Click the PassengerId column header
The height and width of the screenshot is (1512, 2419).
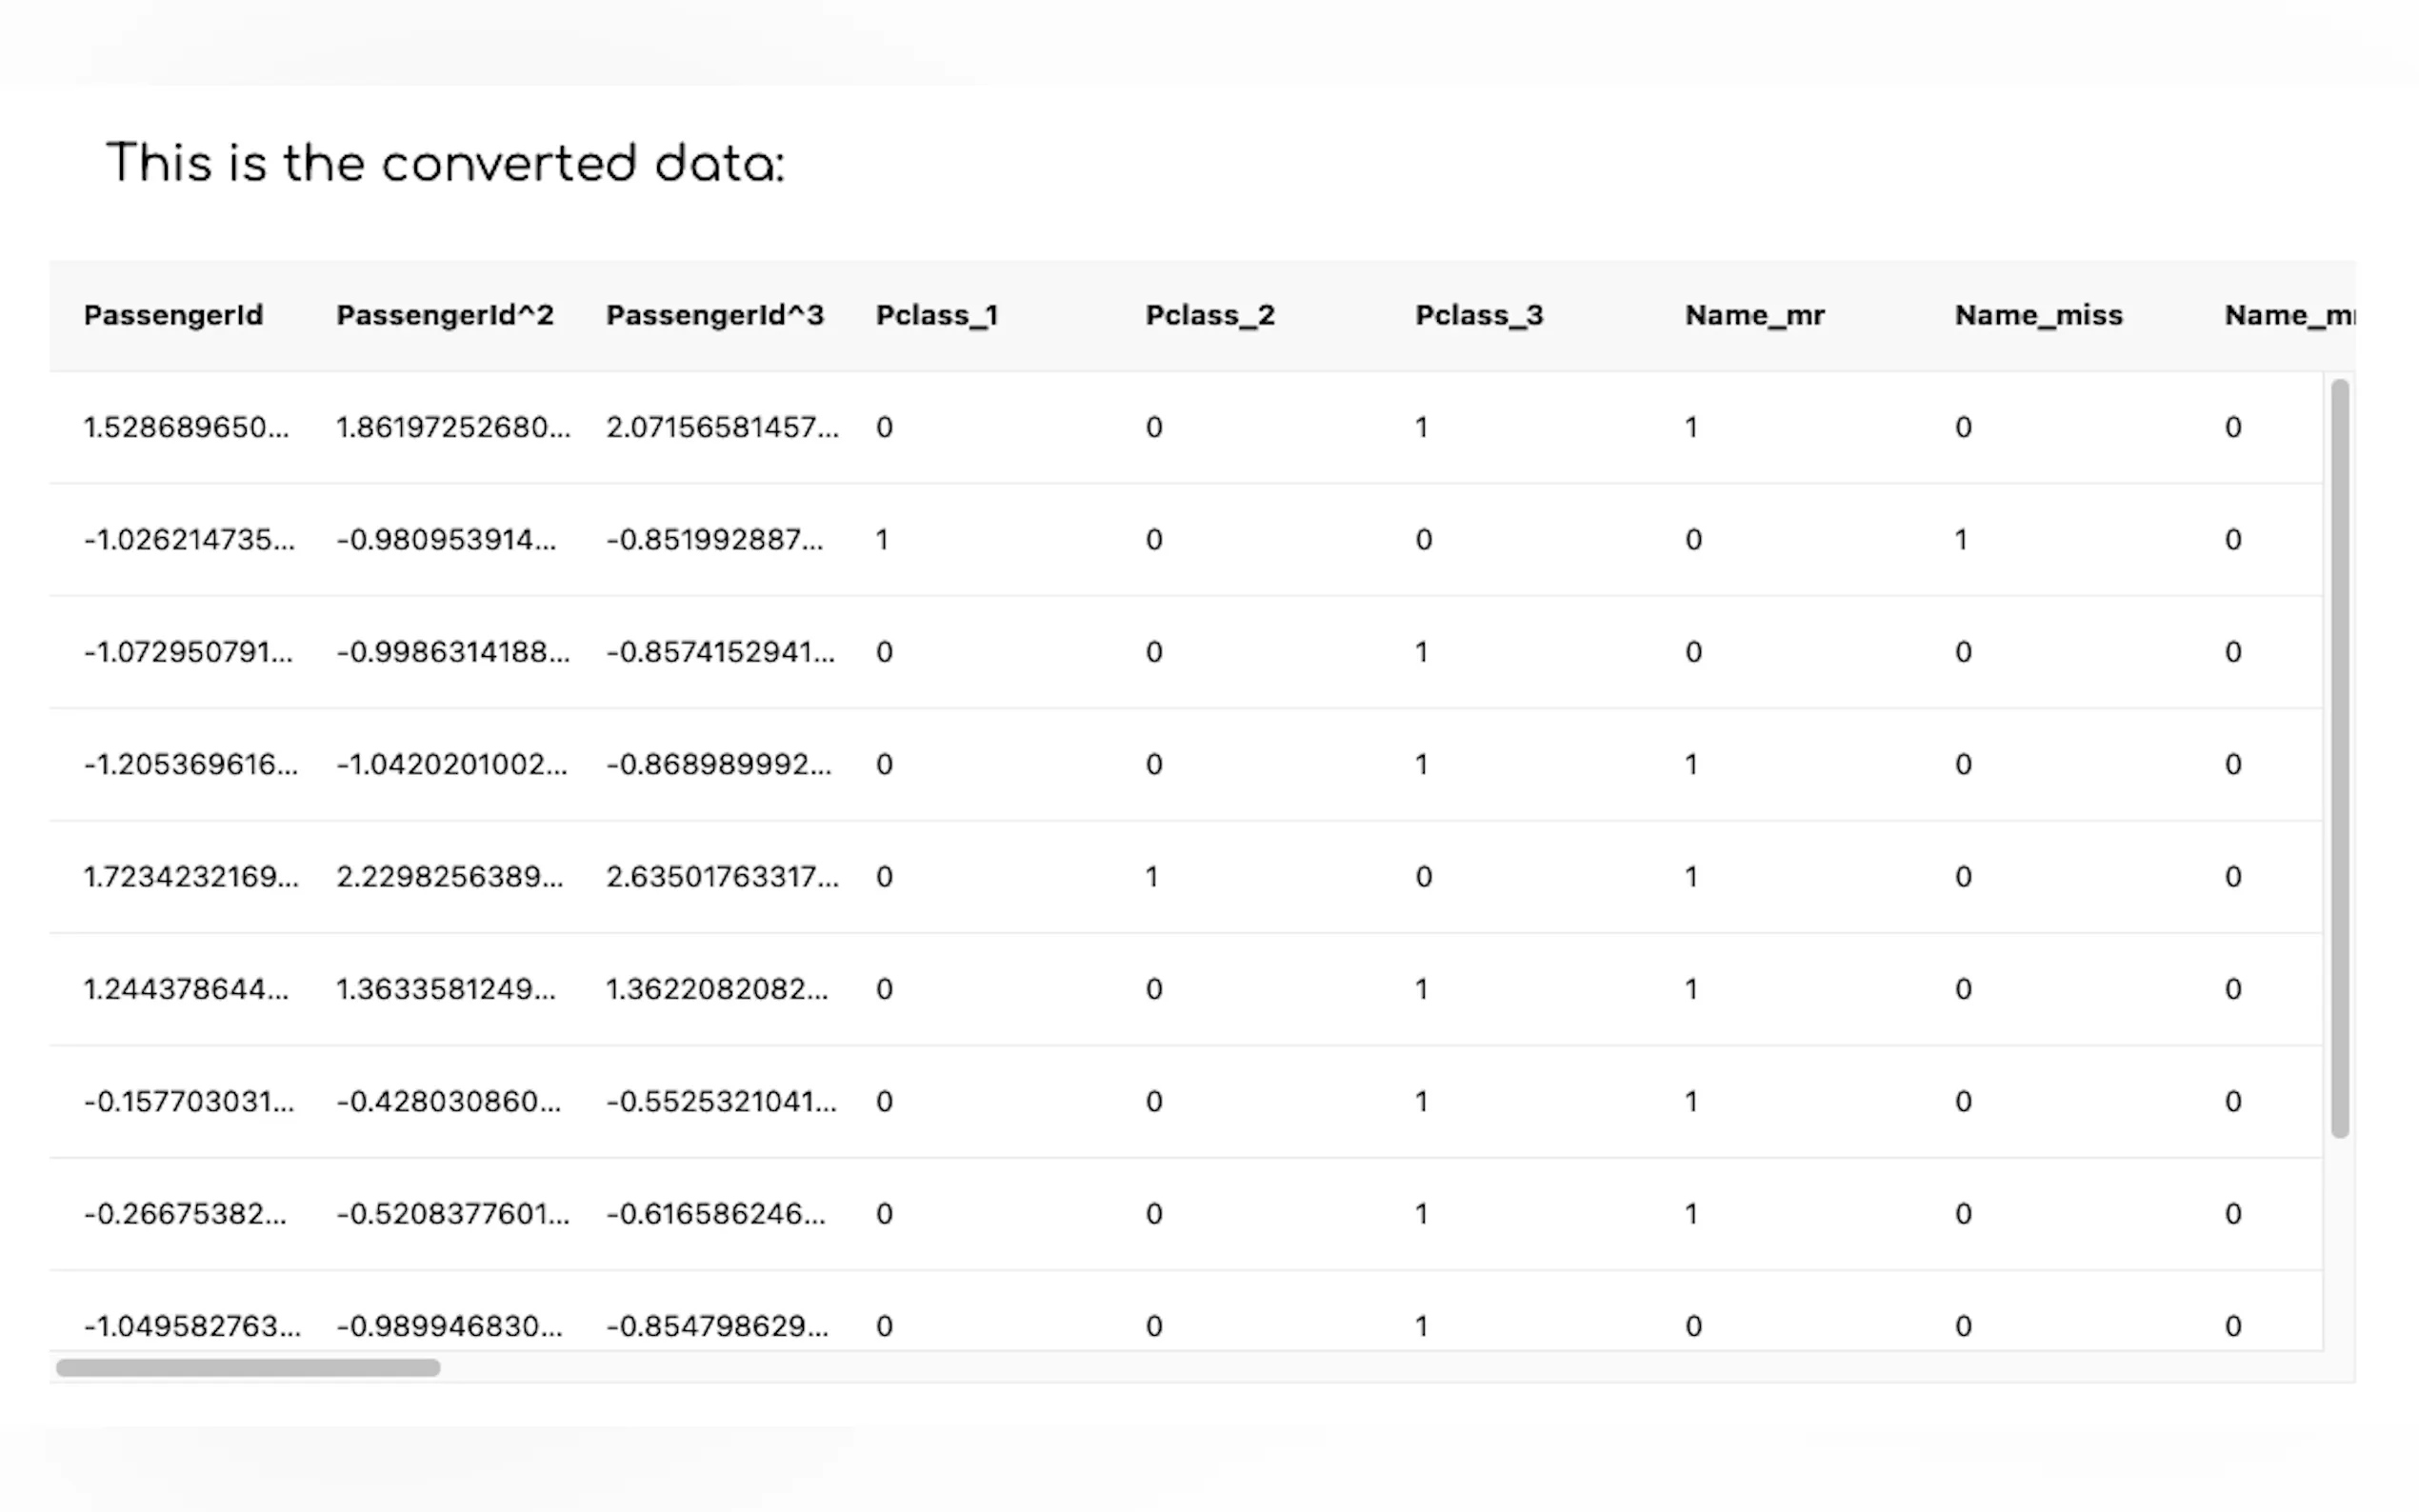coord(173,315)
